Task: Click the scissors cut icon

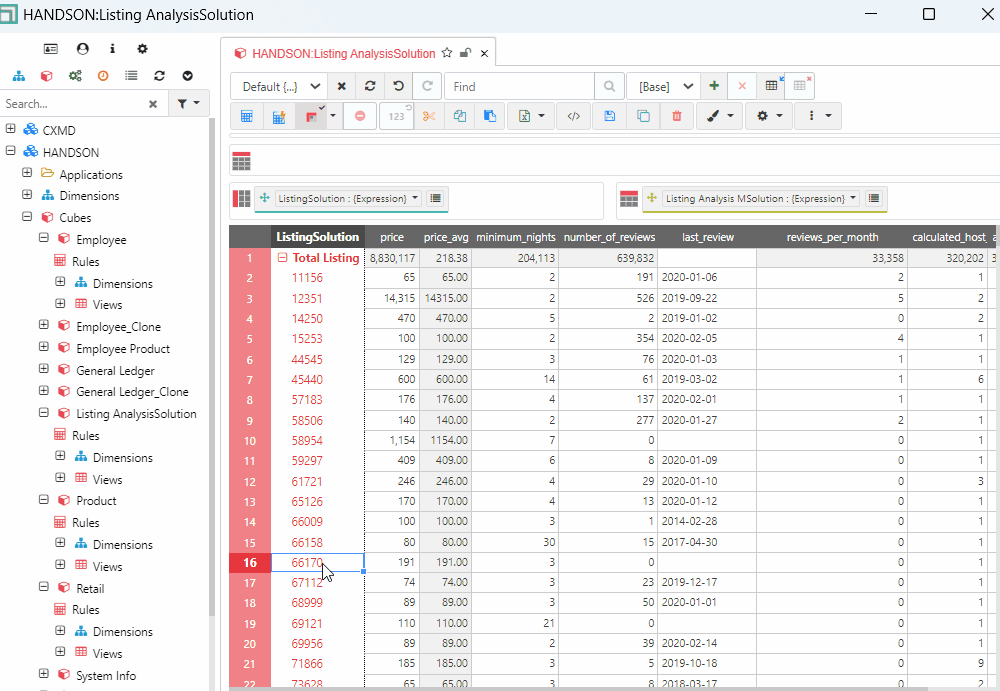Action: (429, 116)
